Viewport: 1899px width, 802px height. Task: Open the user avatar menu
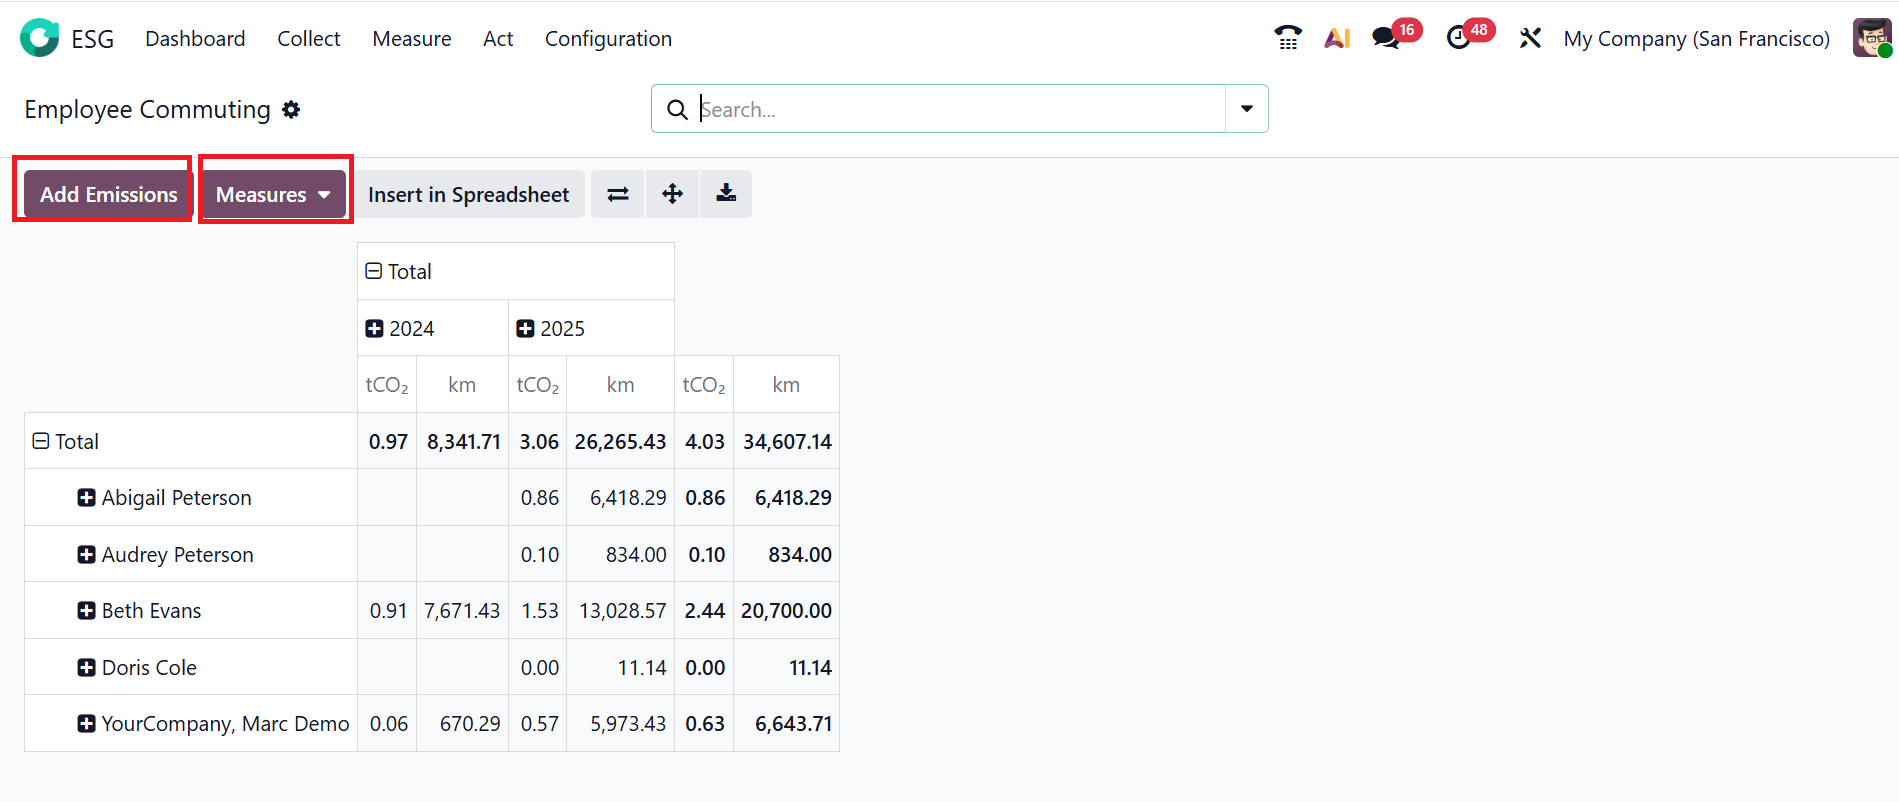[1871, 38]
